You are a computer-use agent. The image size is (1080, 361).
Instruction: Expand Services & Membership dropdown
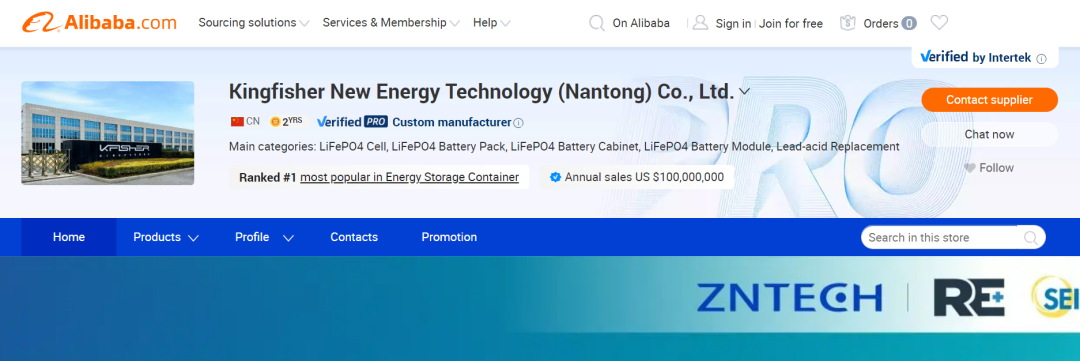(391, 23)
